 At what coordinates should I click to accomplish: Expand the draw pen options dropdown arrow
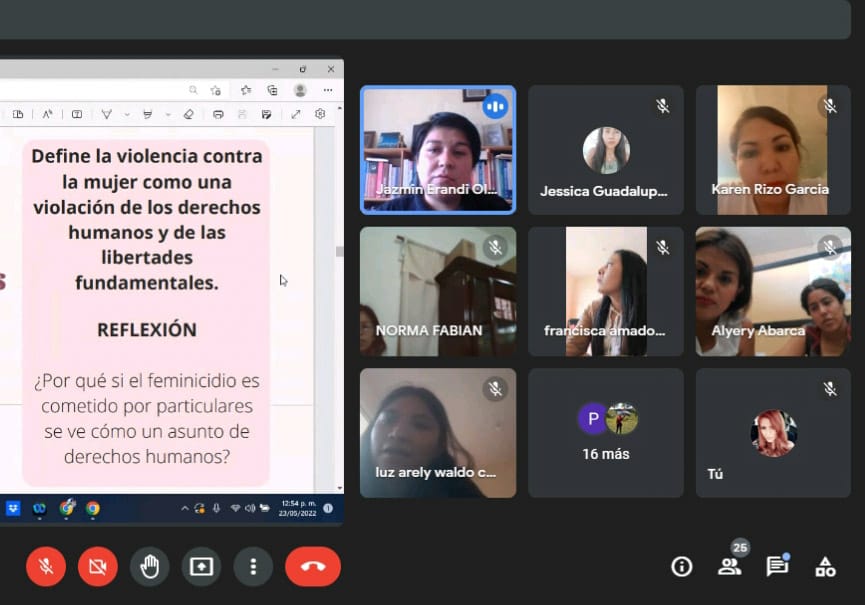click(x=127, y=114)
